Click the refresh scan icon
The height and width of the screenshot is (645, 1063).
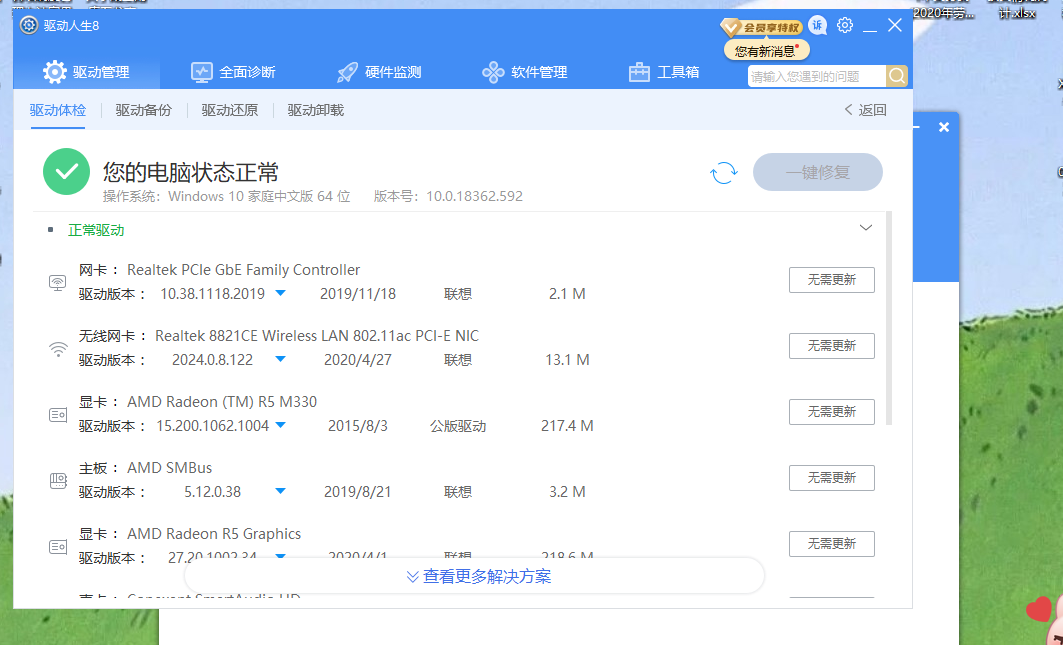point(723,172)
